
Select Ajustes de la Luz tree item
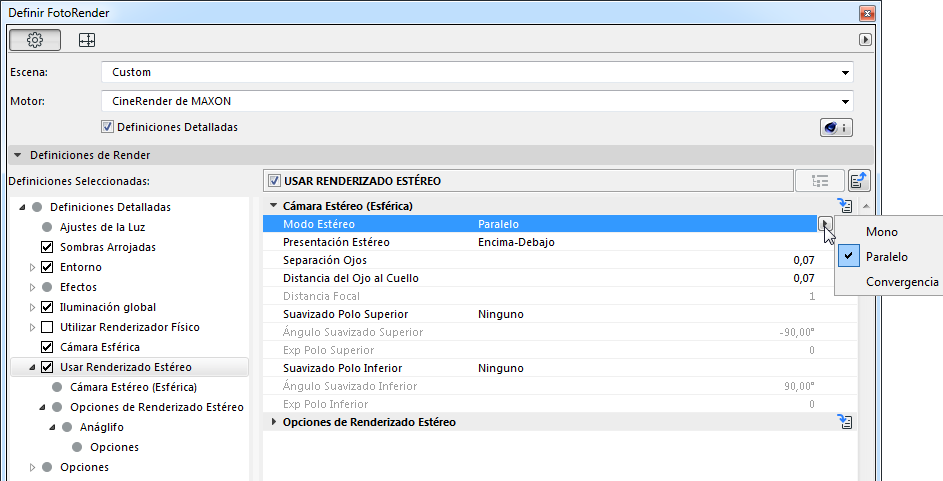102,227
